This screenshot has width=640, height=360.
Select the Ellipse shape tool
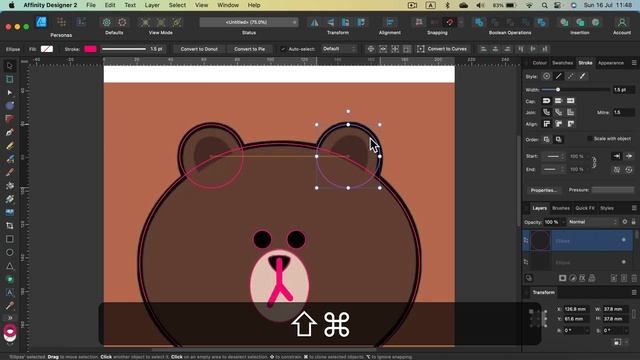10,252
